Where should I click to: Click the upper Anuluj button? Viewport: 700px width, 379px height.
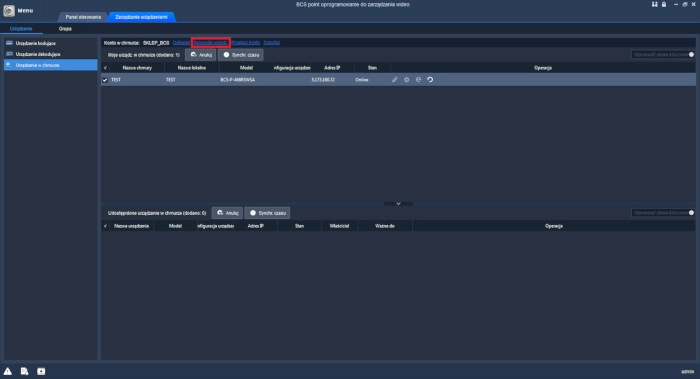pyautogui.click(x=201, y=55)
